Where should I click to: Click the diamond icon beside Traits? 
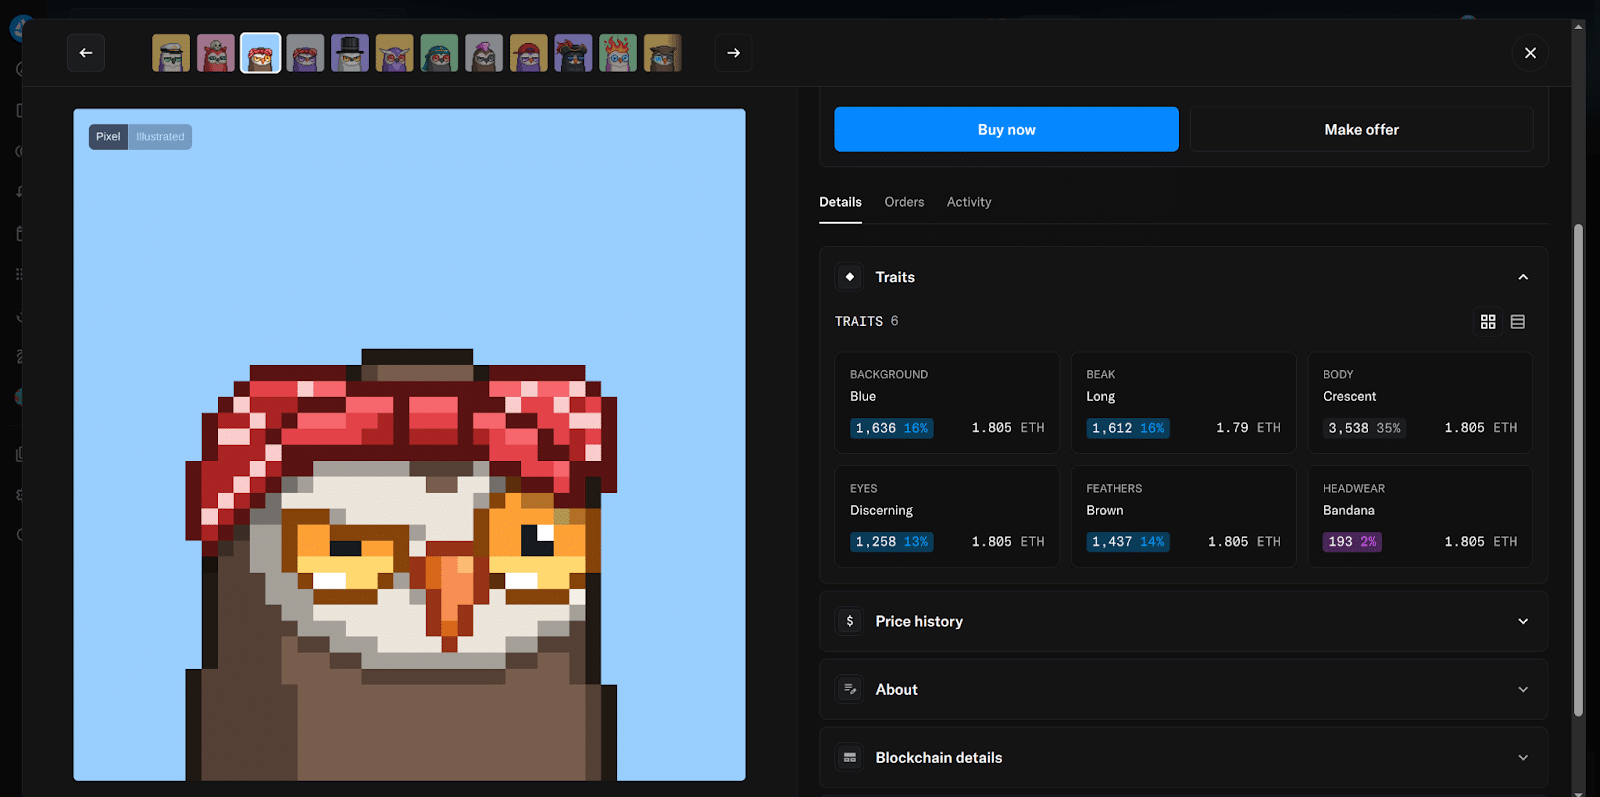[850, 277]
